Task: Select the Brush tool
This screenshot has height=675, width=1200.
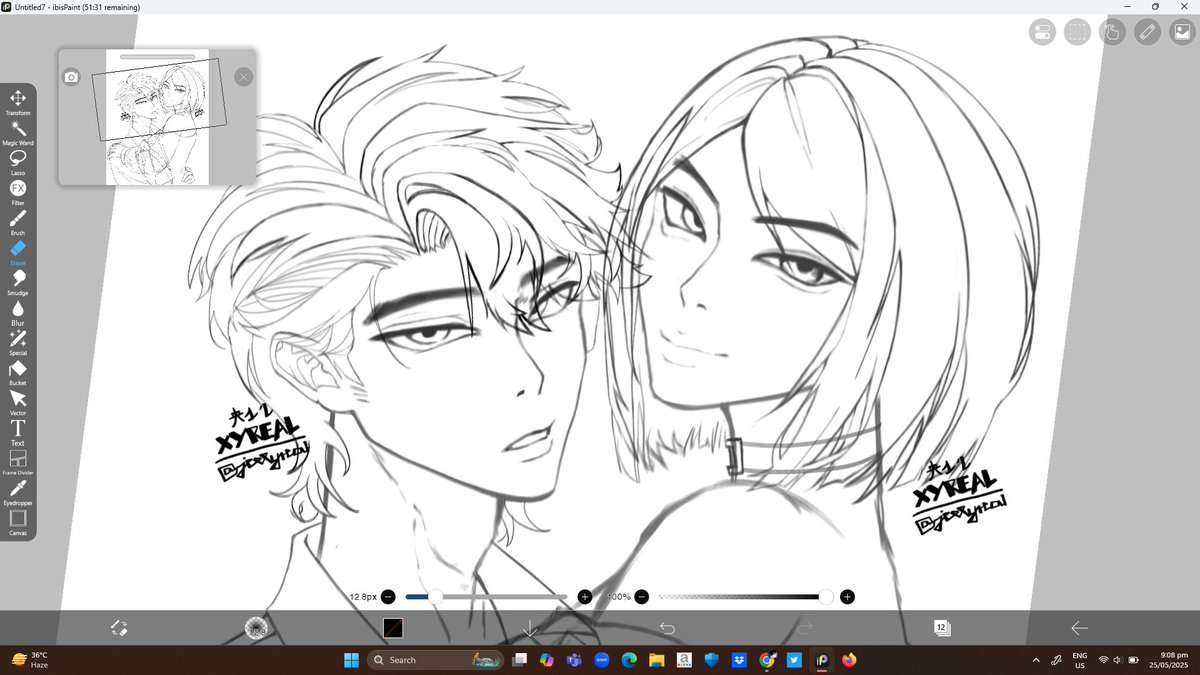Action: (18, 222)
